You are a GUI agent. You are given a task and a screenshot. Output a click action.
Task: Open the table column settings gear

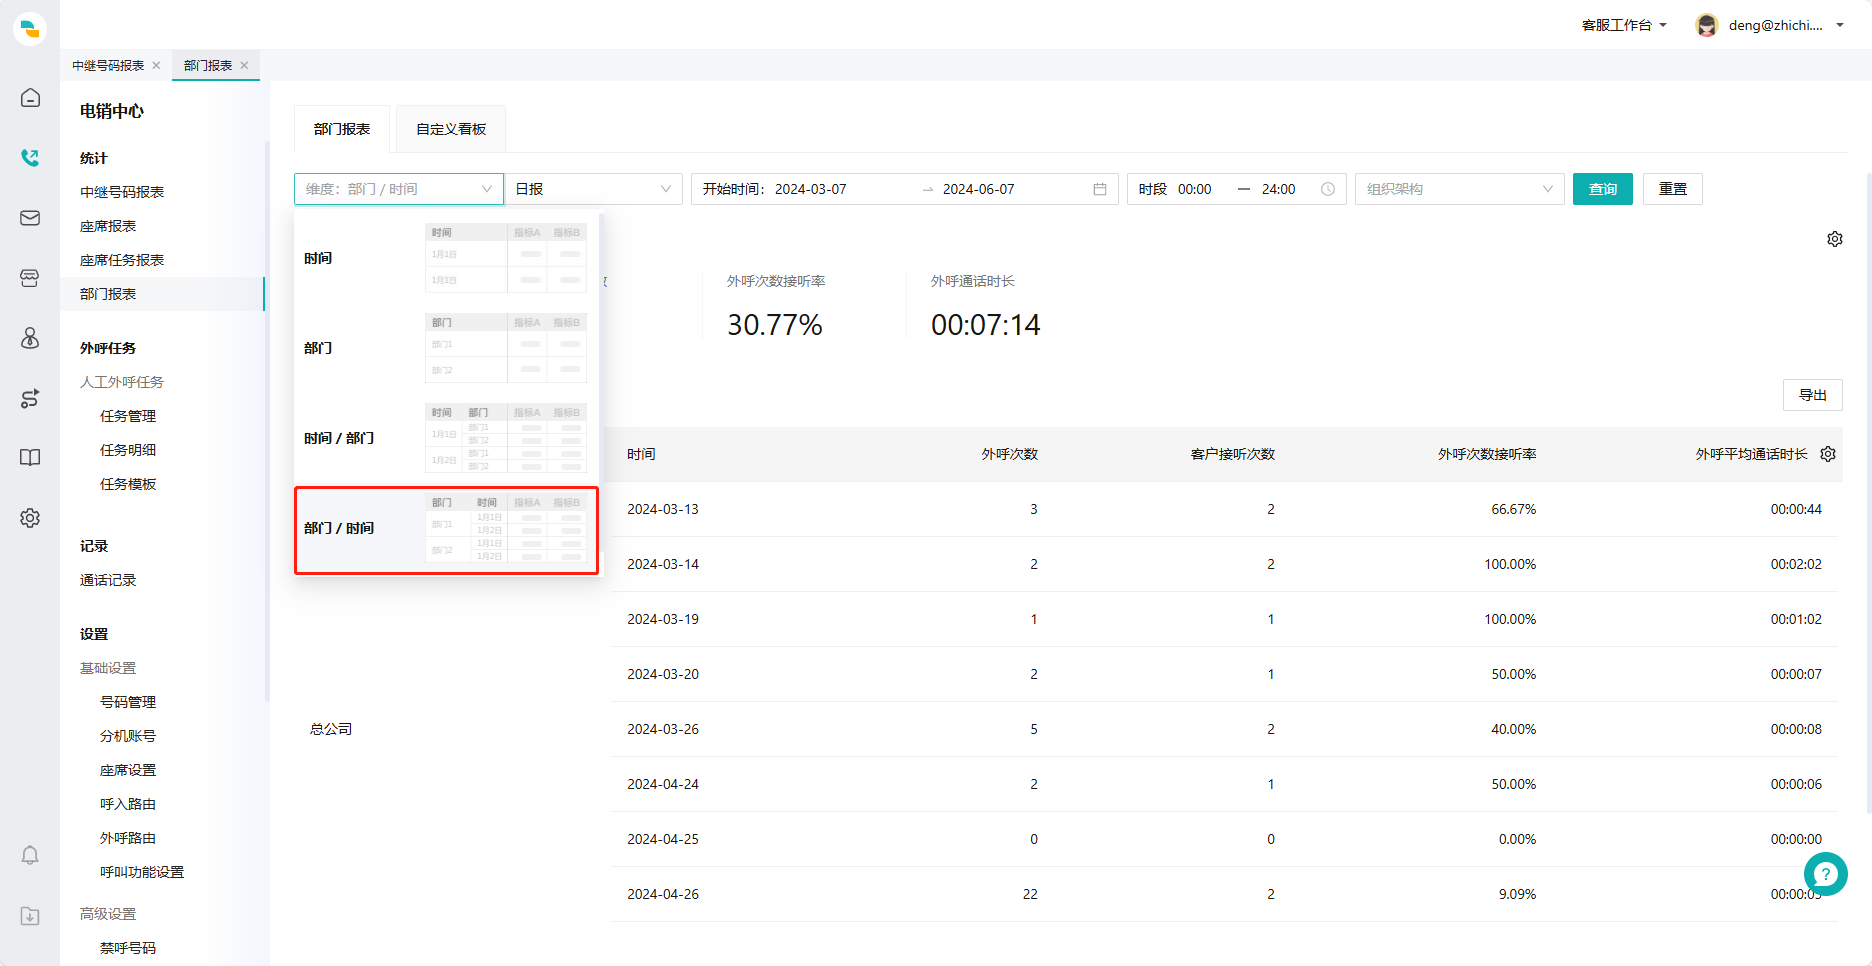coord(1828,454)
